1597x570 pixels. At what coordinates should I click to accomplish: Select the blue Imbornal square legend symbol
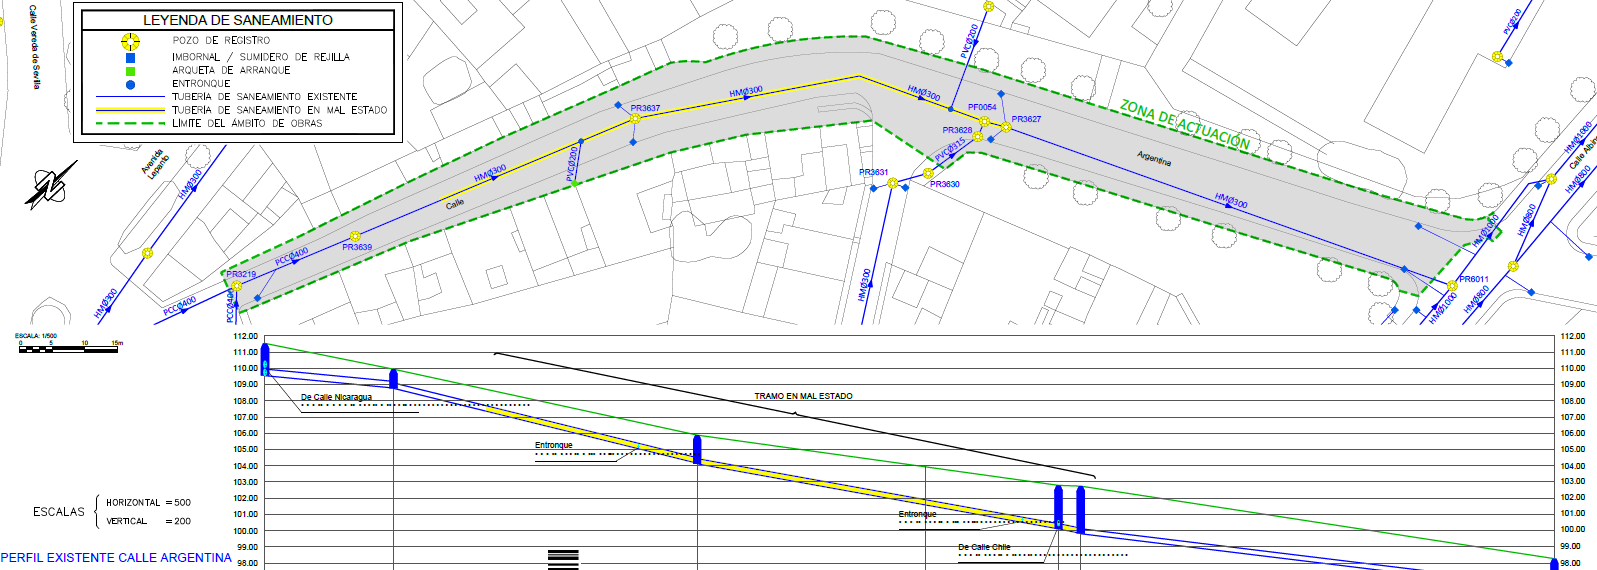(x=130, y=58)
